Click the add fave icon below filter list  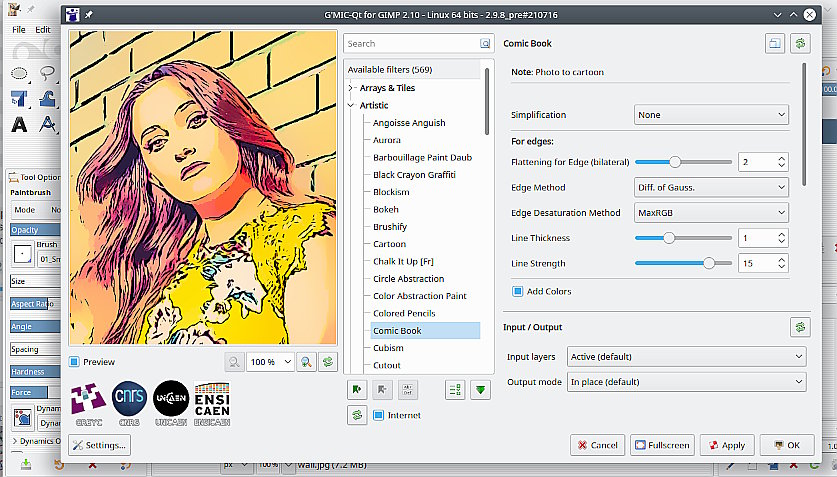click(356, 390)
